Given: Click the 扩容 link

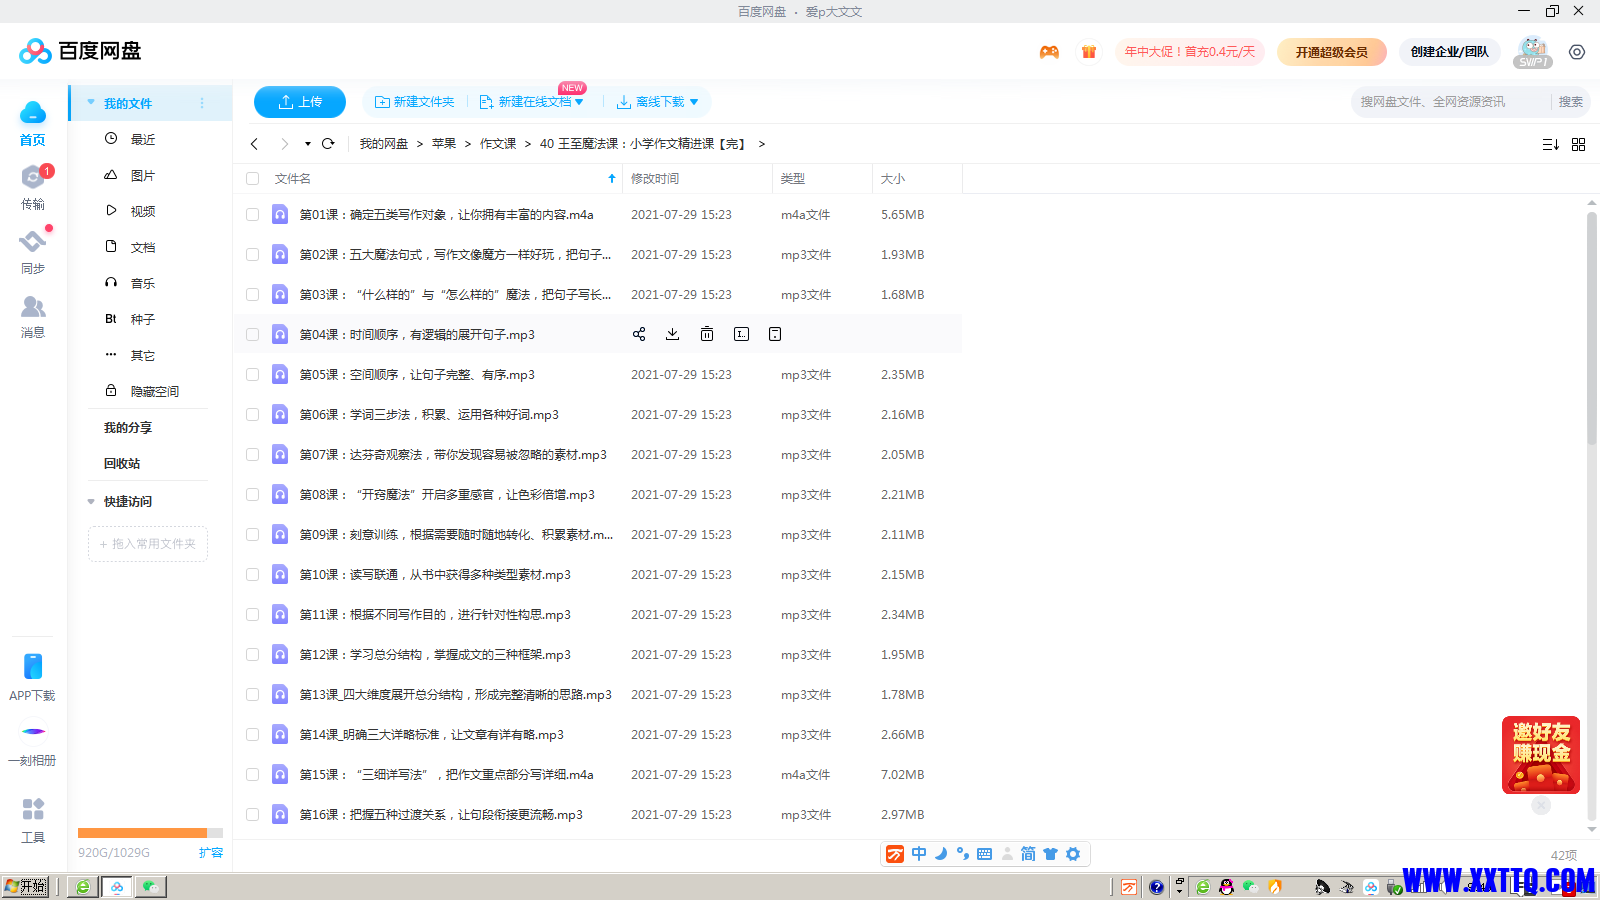Looking at the screenshot, I should point(211,853).
